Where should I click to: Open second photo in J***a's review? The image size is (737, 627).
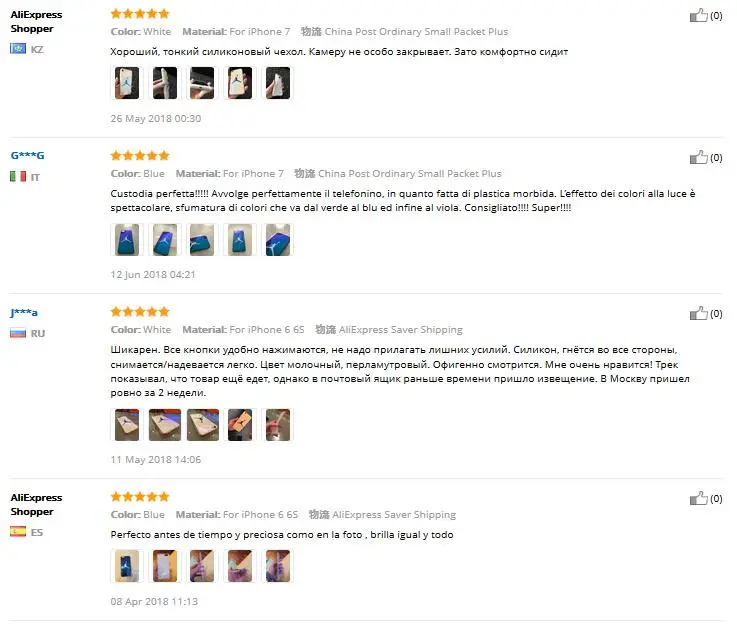pos(165,424)
